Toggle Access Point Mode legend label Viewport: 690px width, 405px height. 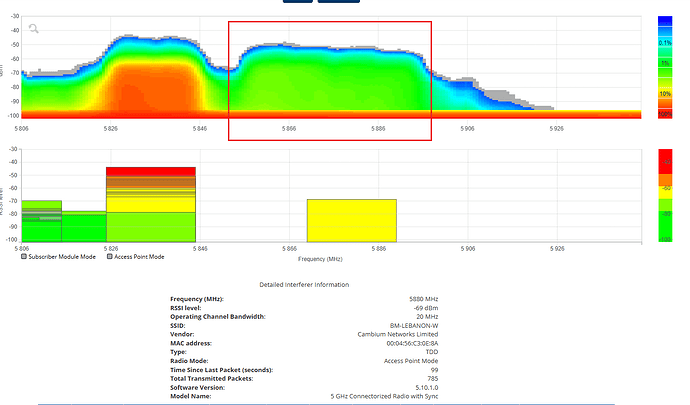tap(142, 256)
